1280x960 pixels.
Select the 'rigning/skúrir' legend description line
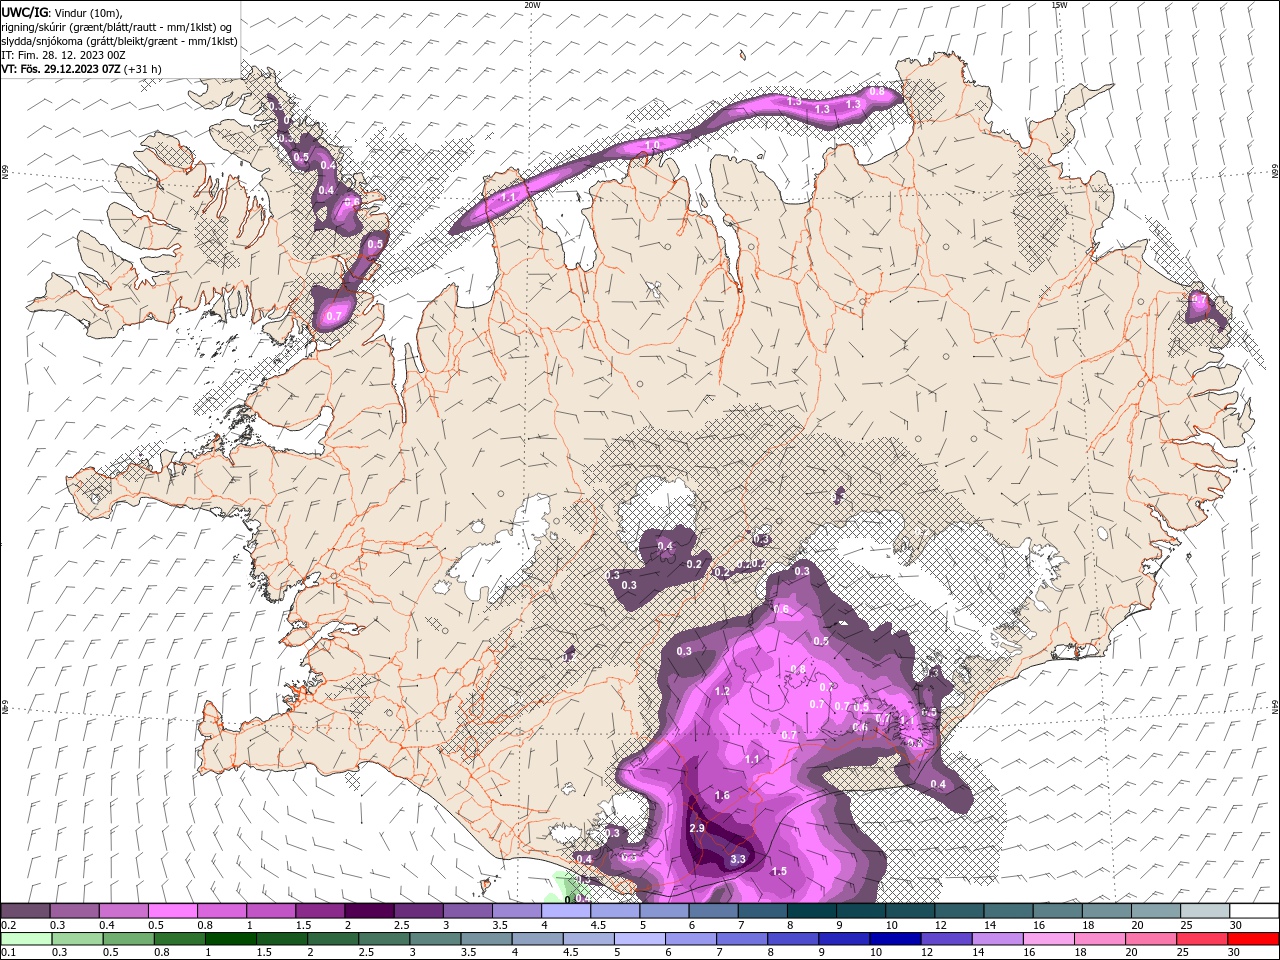[118, 26]
